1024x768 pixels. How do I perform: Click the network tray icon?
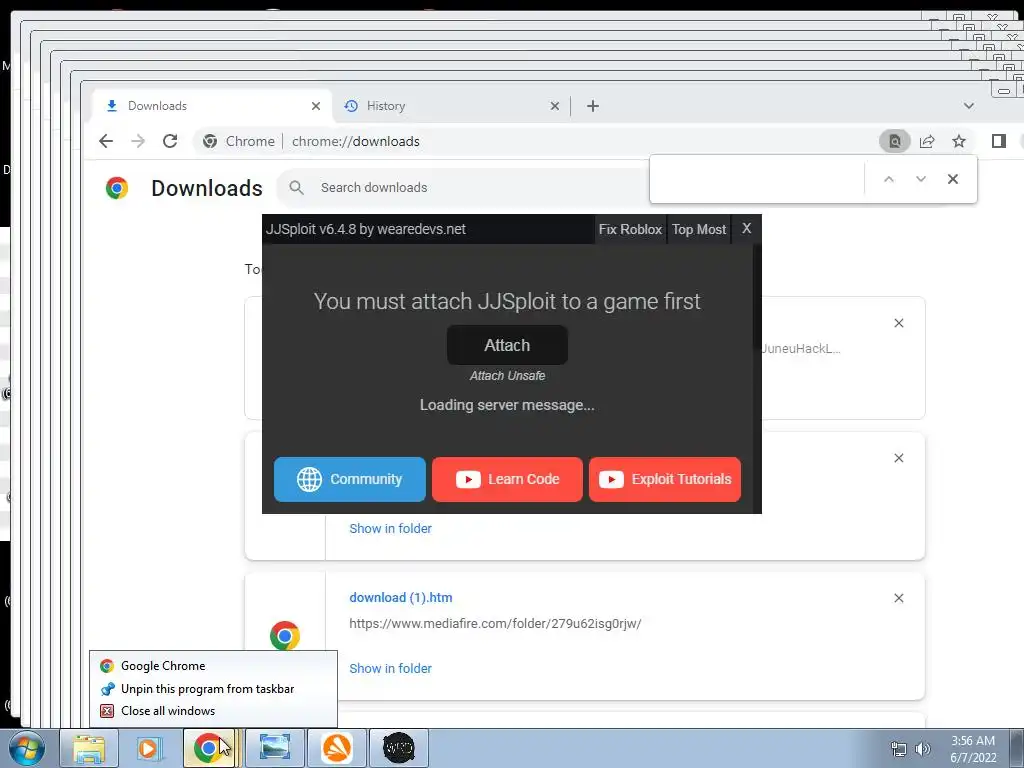(x=899, y=749)
